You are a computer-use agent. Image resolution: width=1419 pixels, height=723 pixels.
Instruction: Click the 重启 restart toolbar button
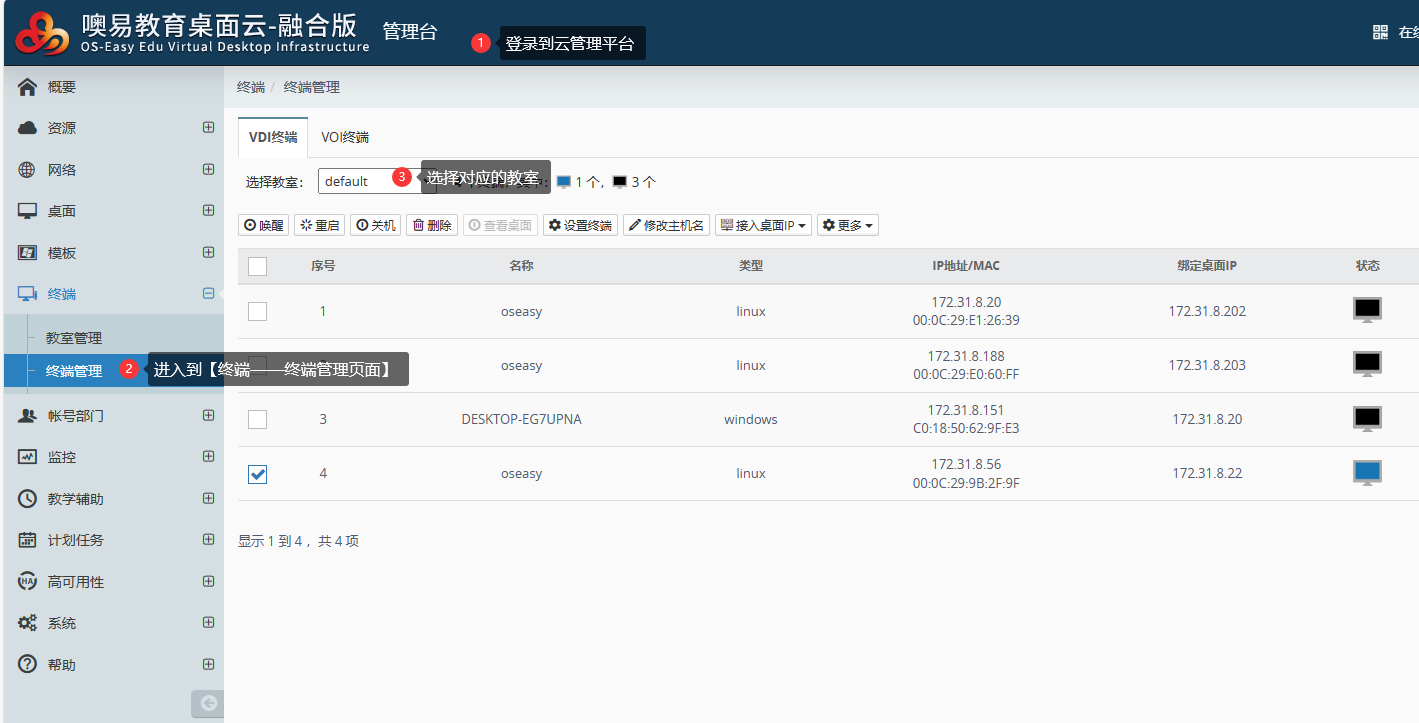[319, 225]
